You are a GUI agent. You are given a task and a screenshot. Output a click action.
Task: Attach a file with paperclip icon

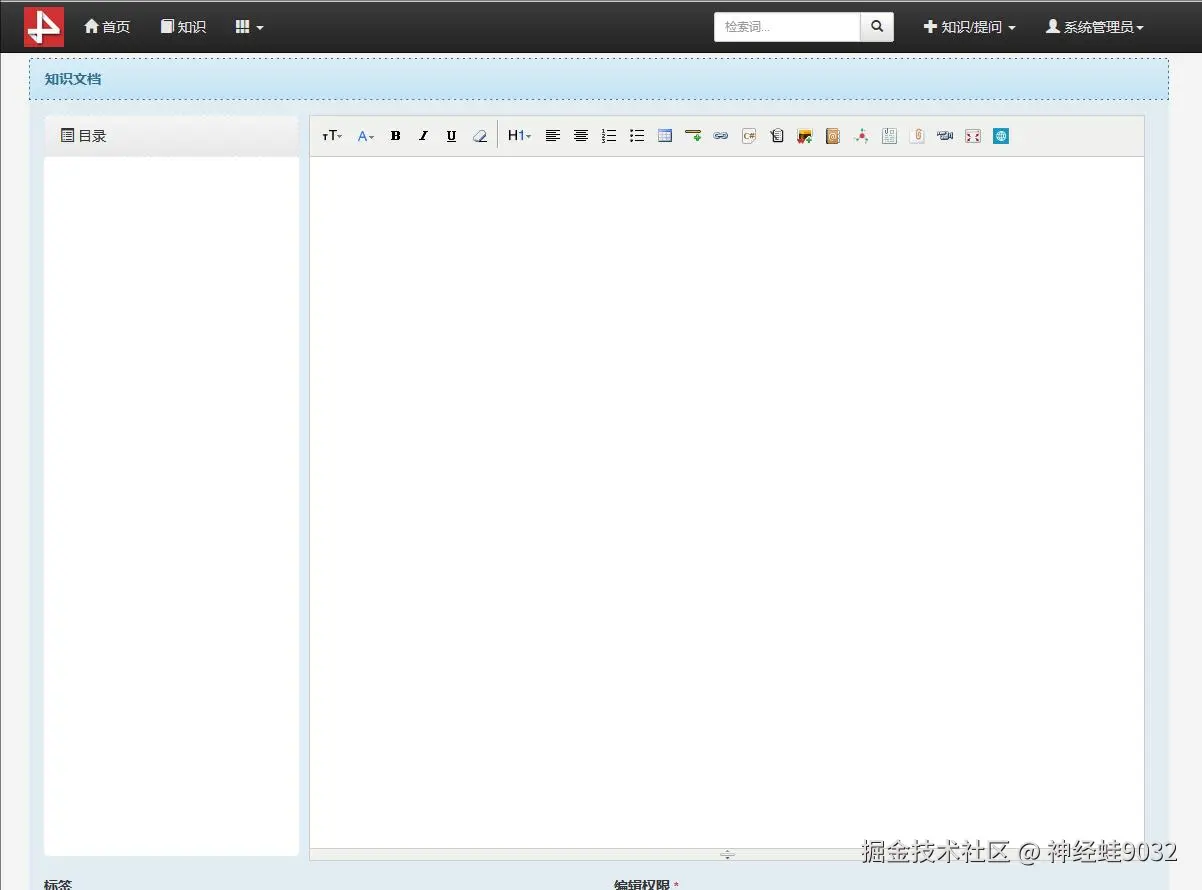pos(917,136)
